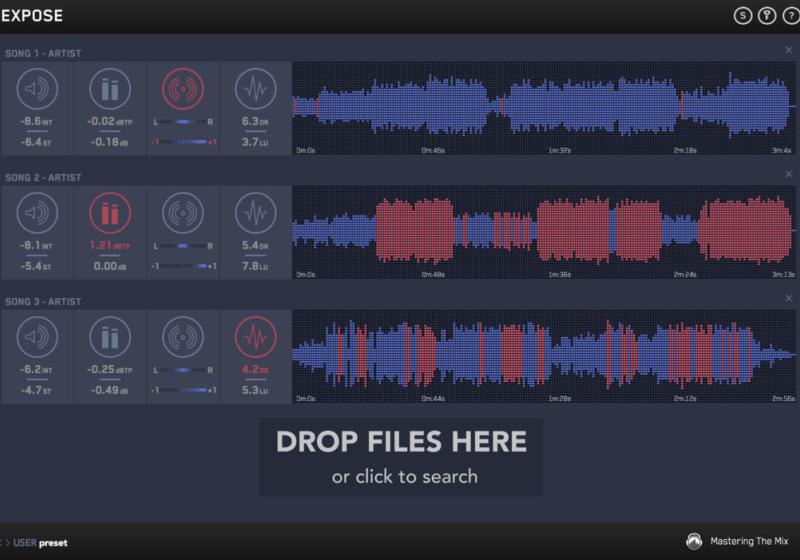Click Song 1 integrated loudness -8.6 value
The height and width of the screenshot is (560, 800).
click(36, 121)
